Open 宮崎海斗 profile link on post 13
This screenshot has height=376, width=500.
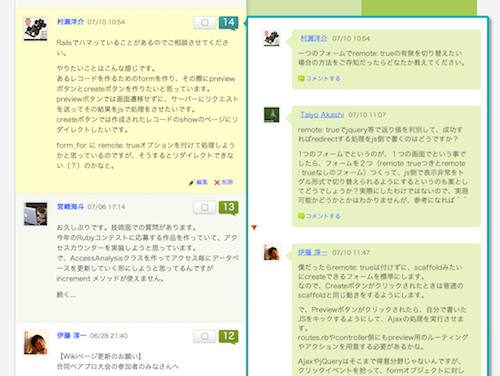point(70,207)
